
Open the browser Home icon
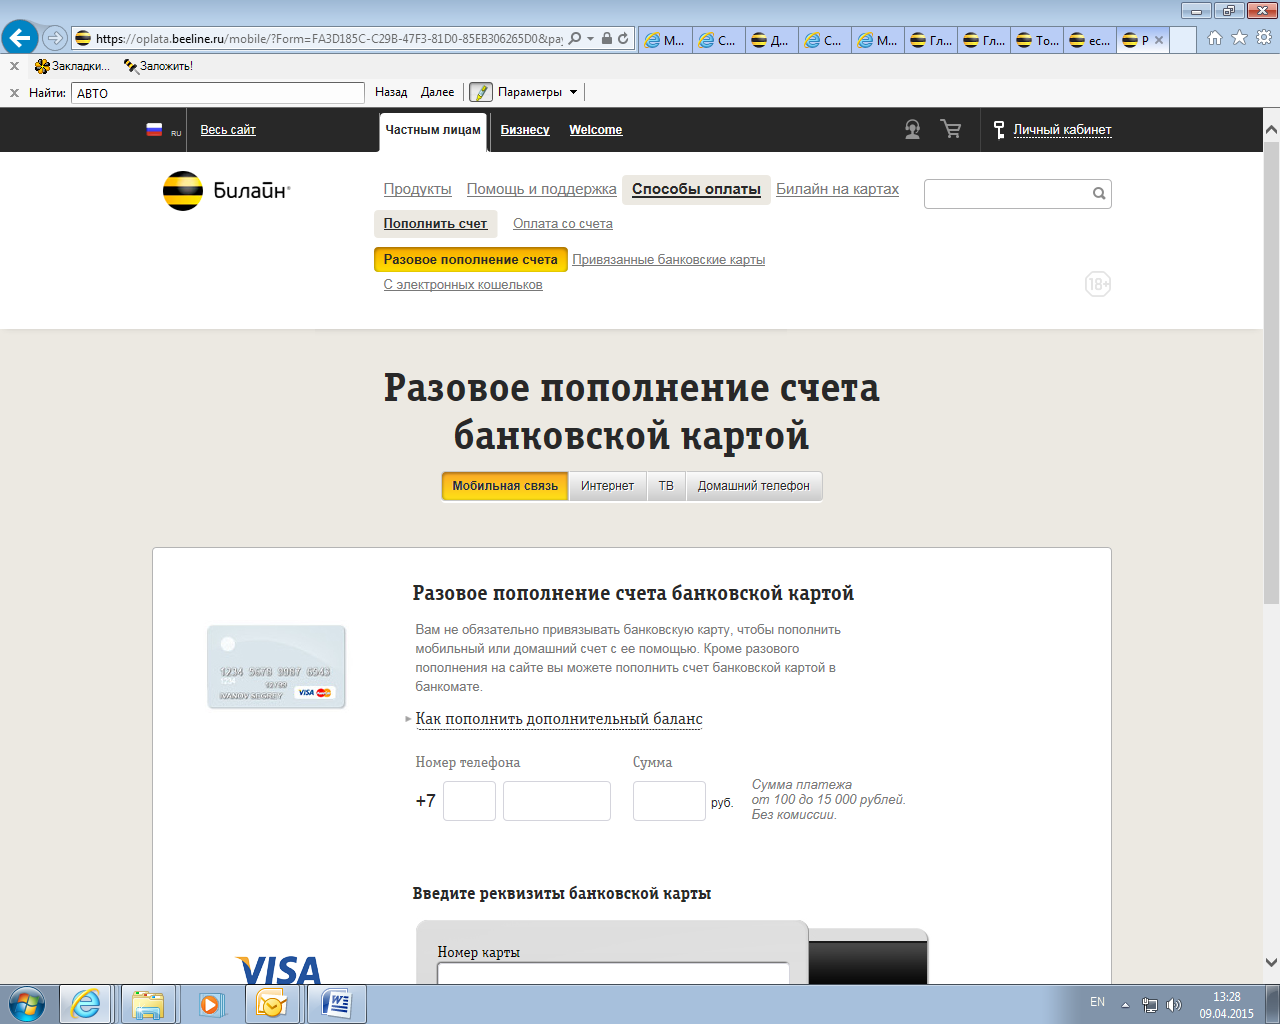pyautogui.click(x=1215, y=38)
